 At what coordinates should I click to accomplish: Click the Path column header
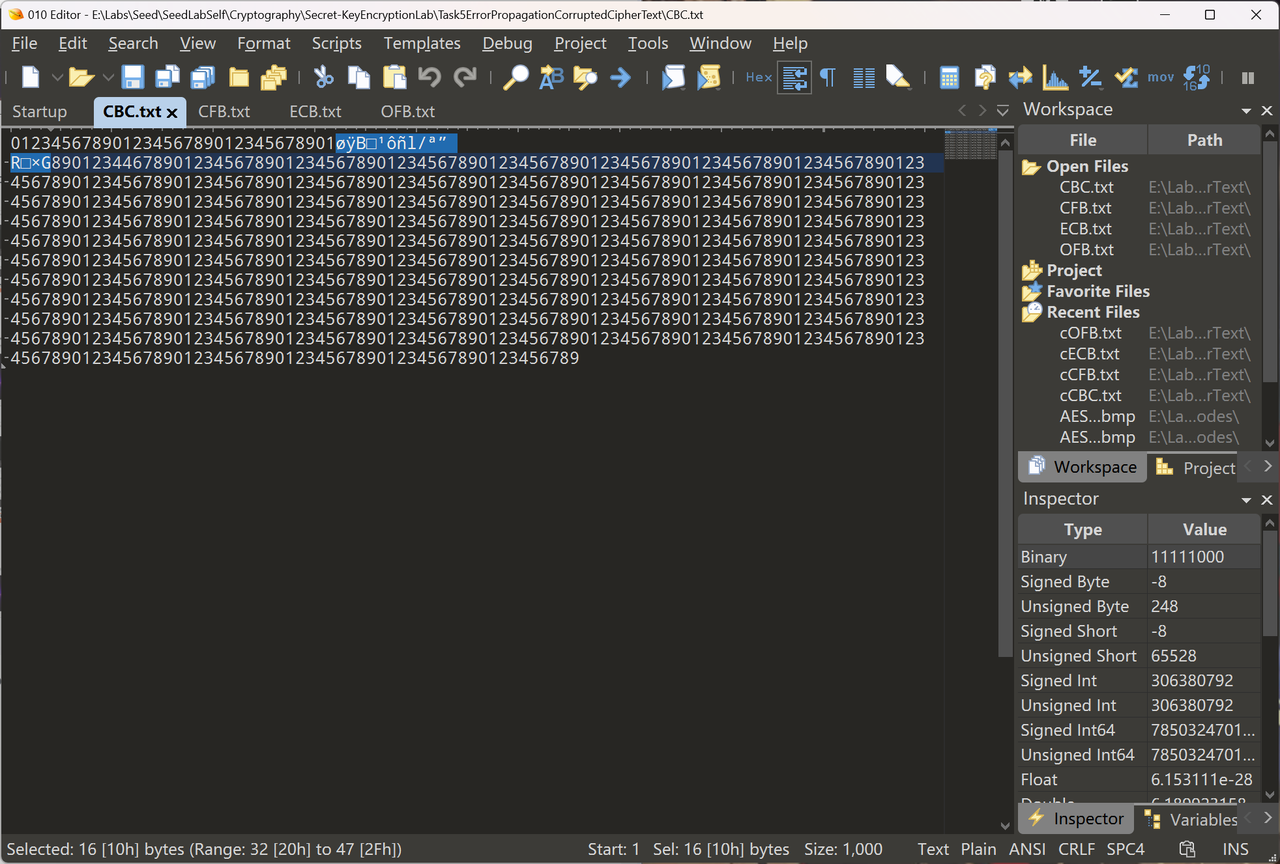point(1204,140)
